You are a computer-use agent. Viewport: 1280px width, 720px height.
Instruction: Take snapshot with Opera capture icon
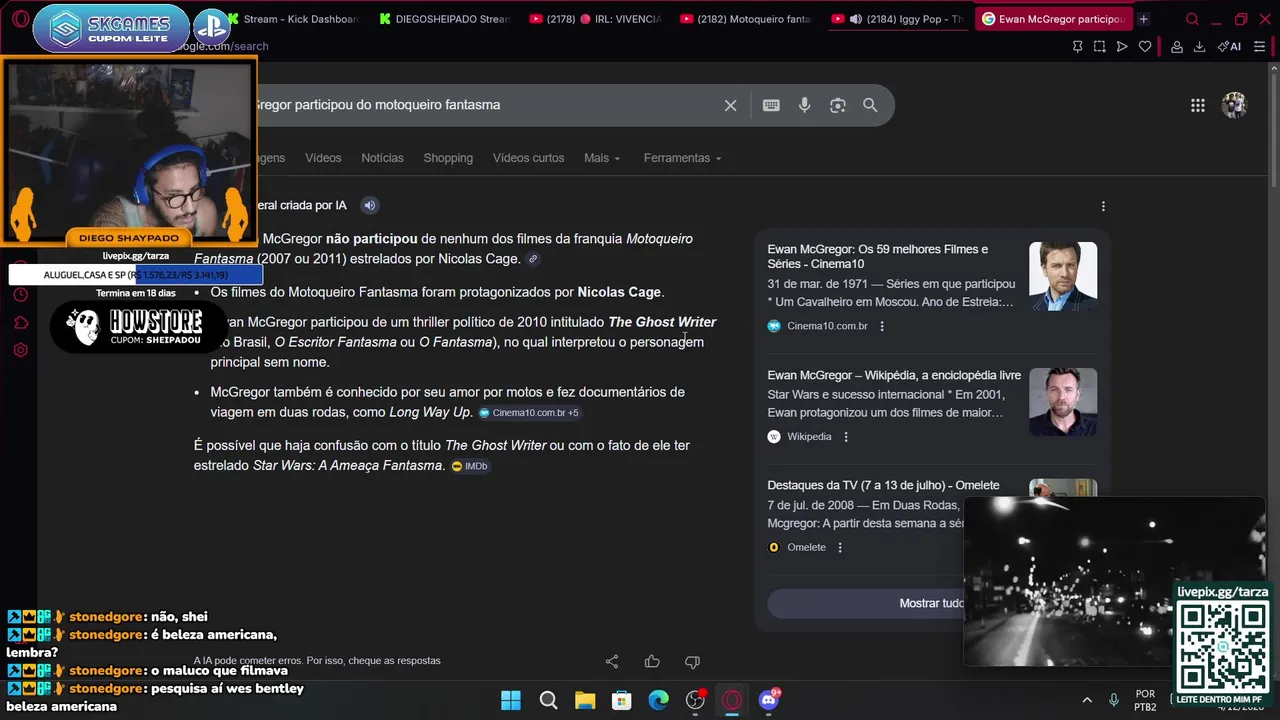pos(1099,46)
